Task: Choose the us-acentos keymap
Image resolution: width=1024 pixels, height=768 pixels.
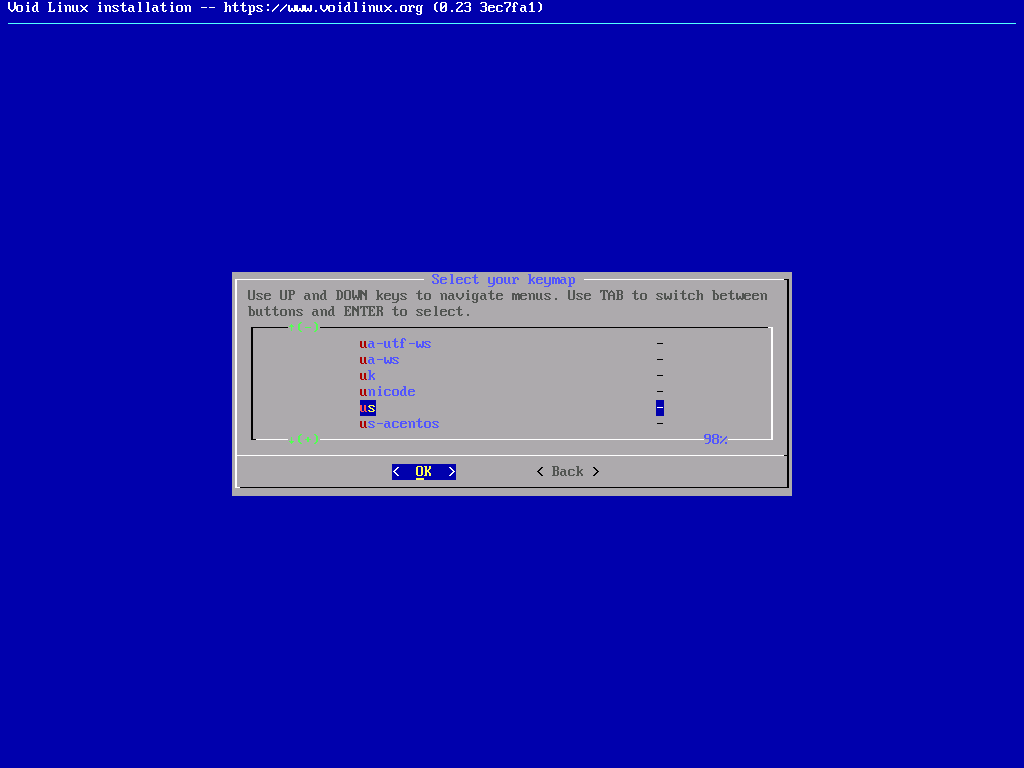Action: tap(399, 424)
